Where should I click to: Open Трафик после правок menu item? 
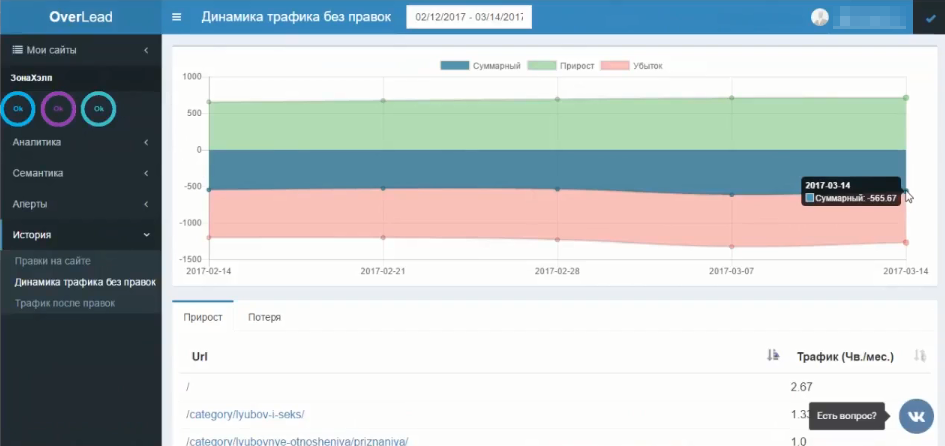[65, 303]
